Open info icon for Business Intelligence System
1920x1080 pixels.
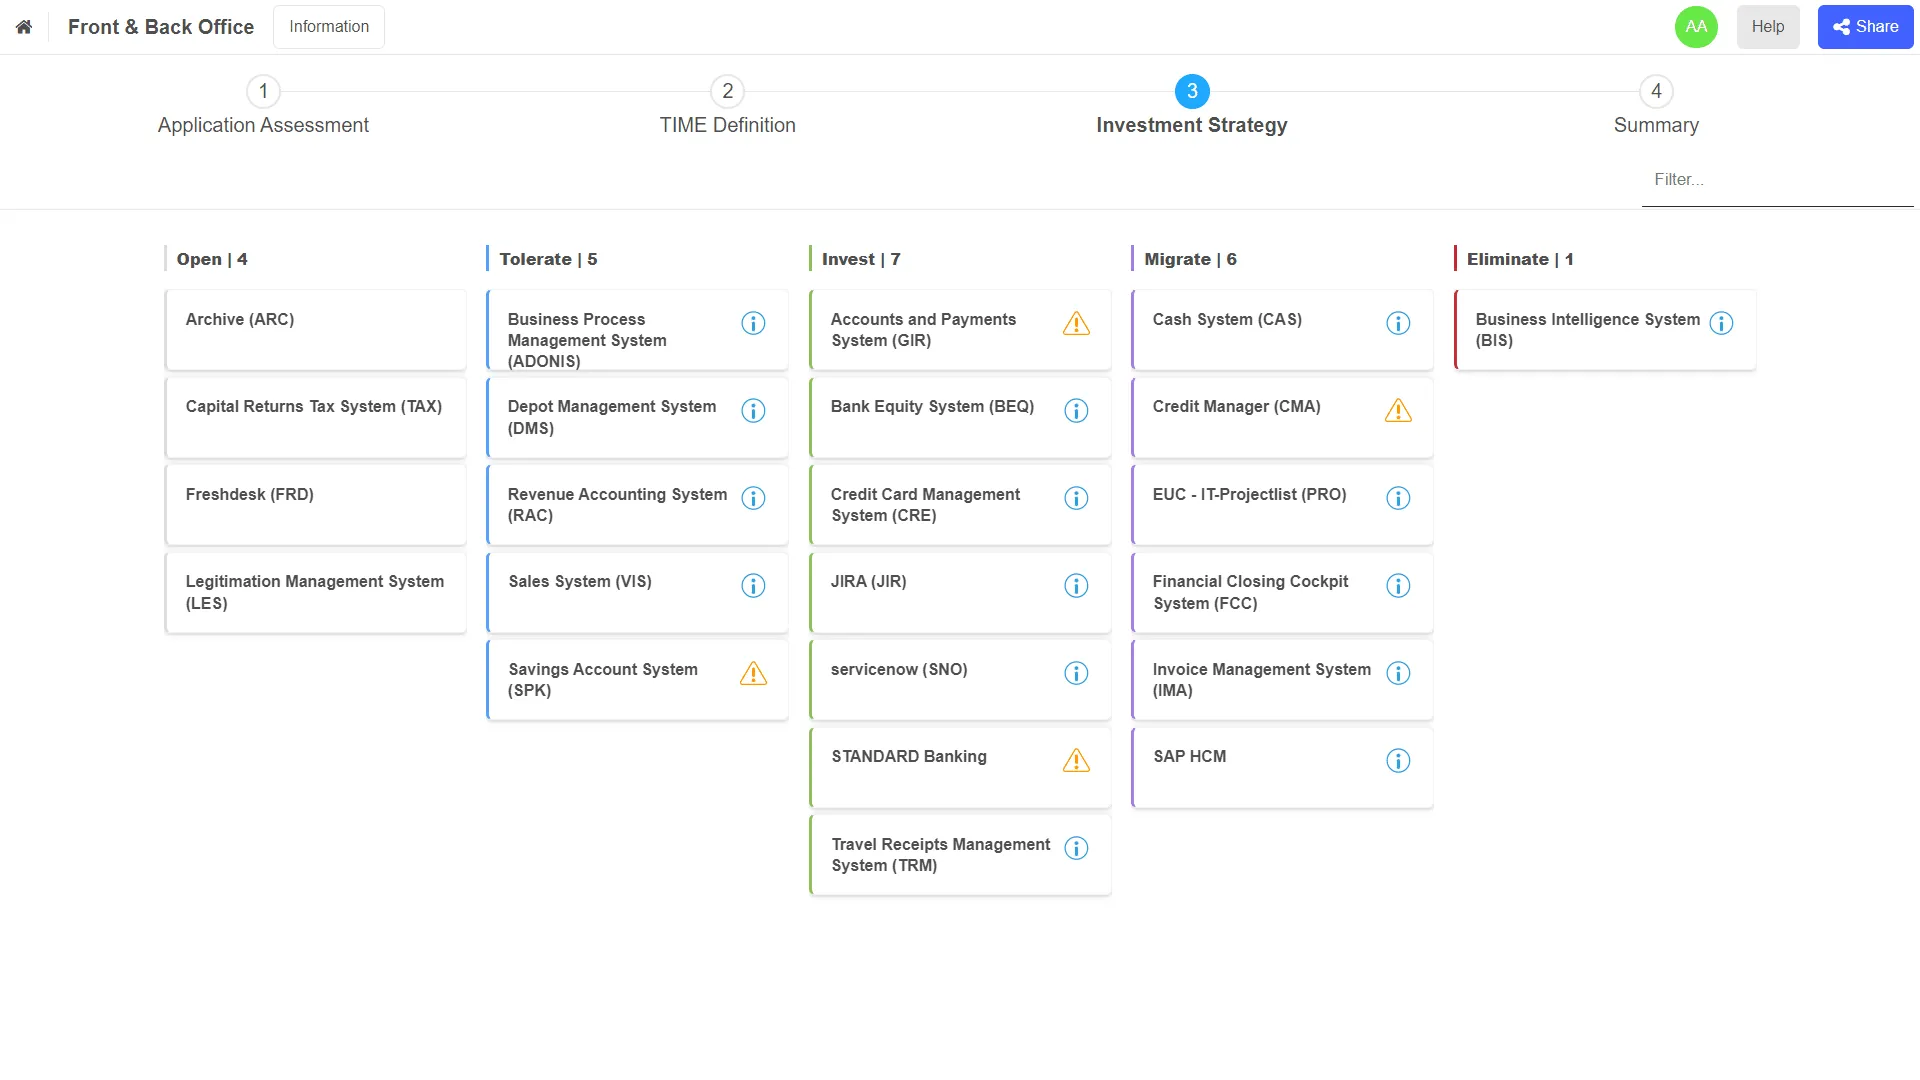[1721, 323]
